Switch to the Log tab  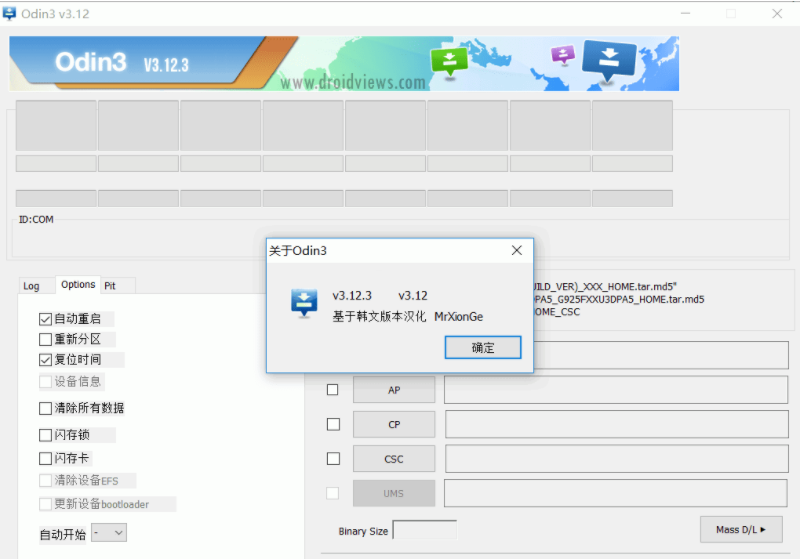[x=31, y=286]
